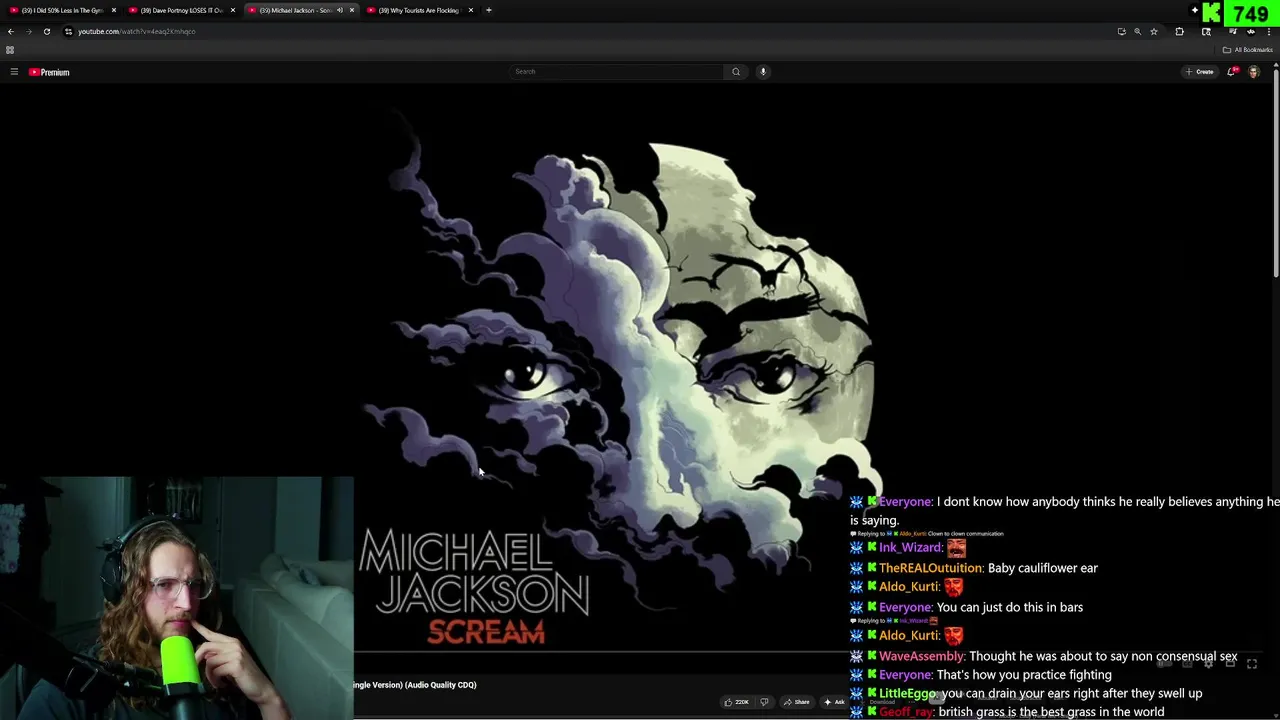Click username Ink_Wizard in chat
Viewport: 1280px width, 720px height.
[x=910, y=548]
